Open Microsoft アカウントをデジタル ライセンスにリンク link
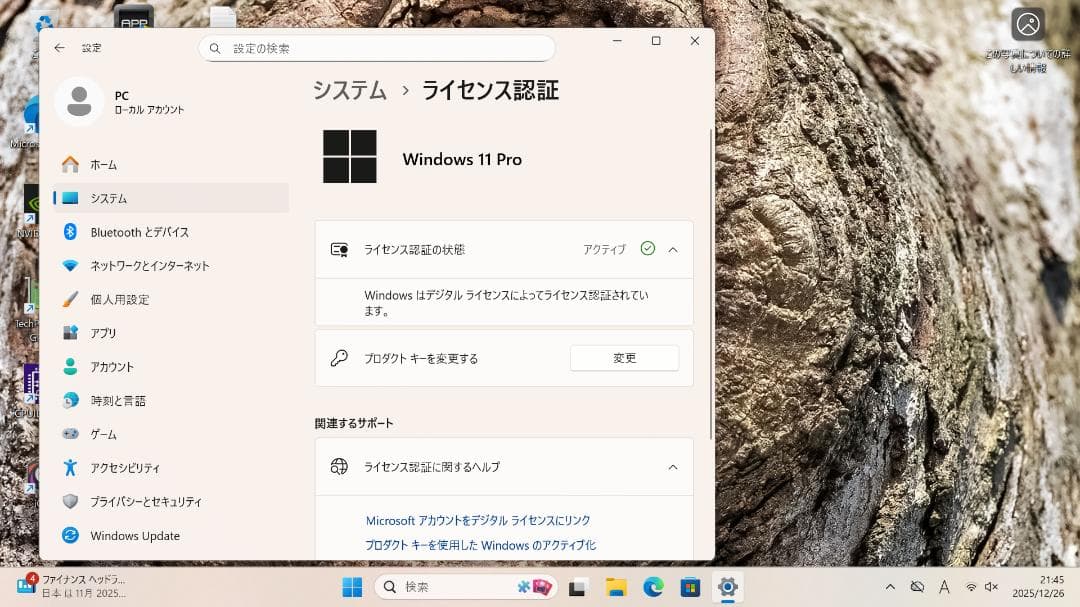The image size is (1080, 607). click(478, 521)
